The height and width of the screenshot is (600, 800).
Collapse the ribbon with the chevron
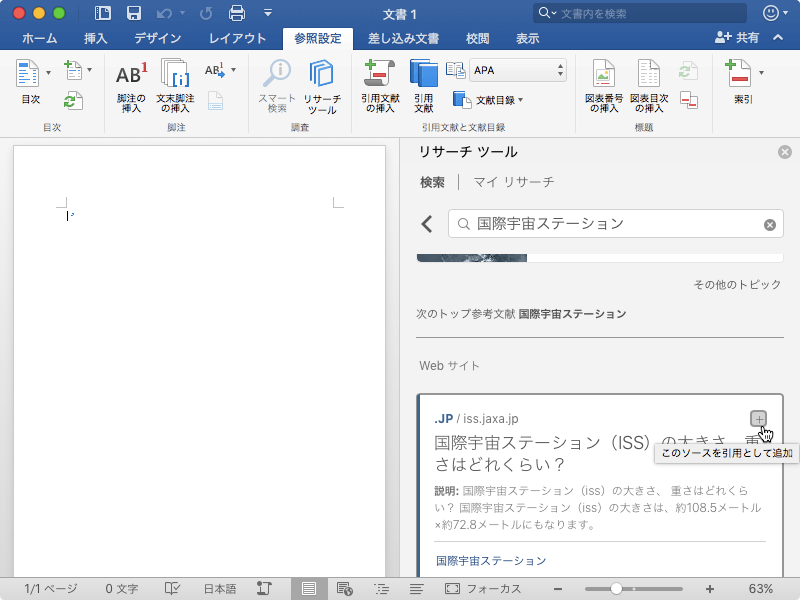coord(778,37)
